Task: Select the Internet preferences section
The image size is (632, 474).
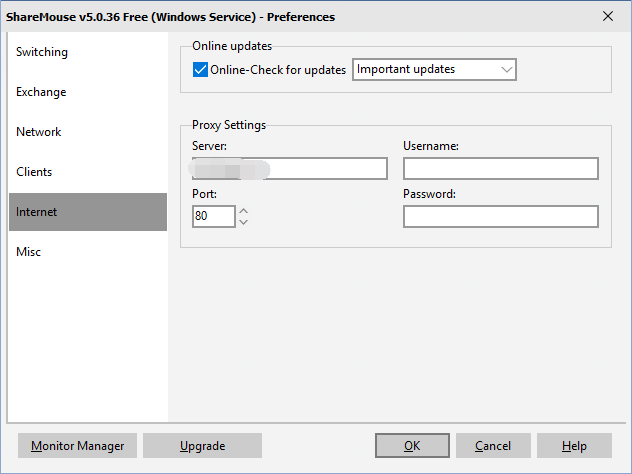Action: point(88,212)
